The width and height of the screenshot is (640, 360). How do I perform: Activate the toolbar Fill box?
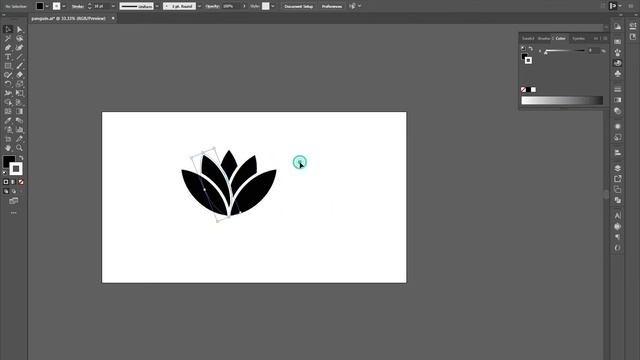tap(8, 161)
